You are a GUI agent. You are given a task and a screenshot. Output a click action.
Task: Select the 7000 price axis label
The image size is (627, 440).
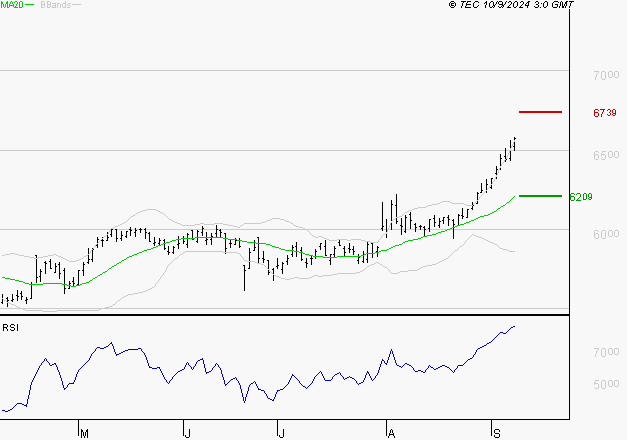pos(606,75)
